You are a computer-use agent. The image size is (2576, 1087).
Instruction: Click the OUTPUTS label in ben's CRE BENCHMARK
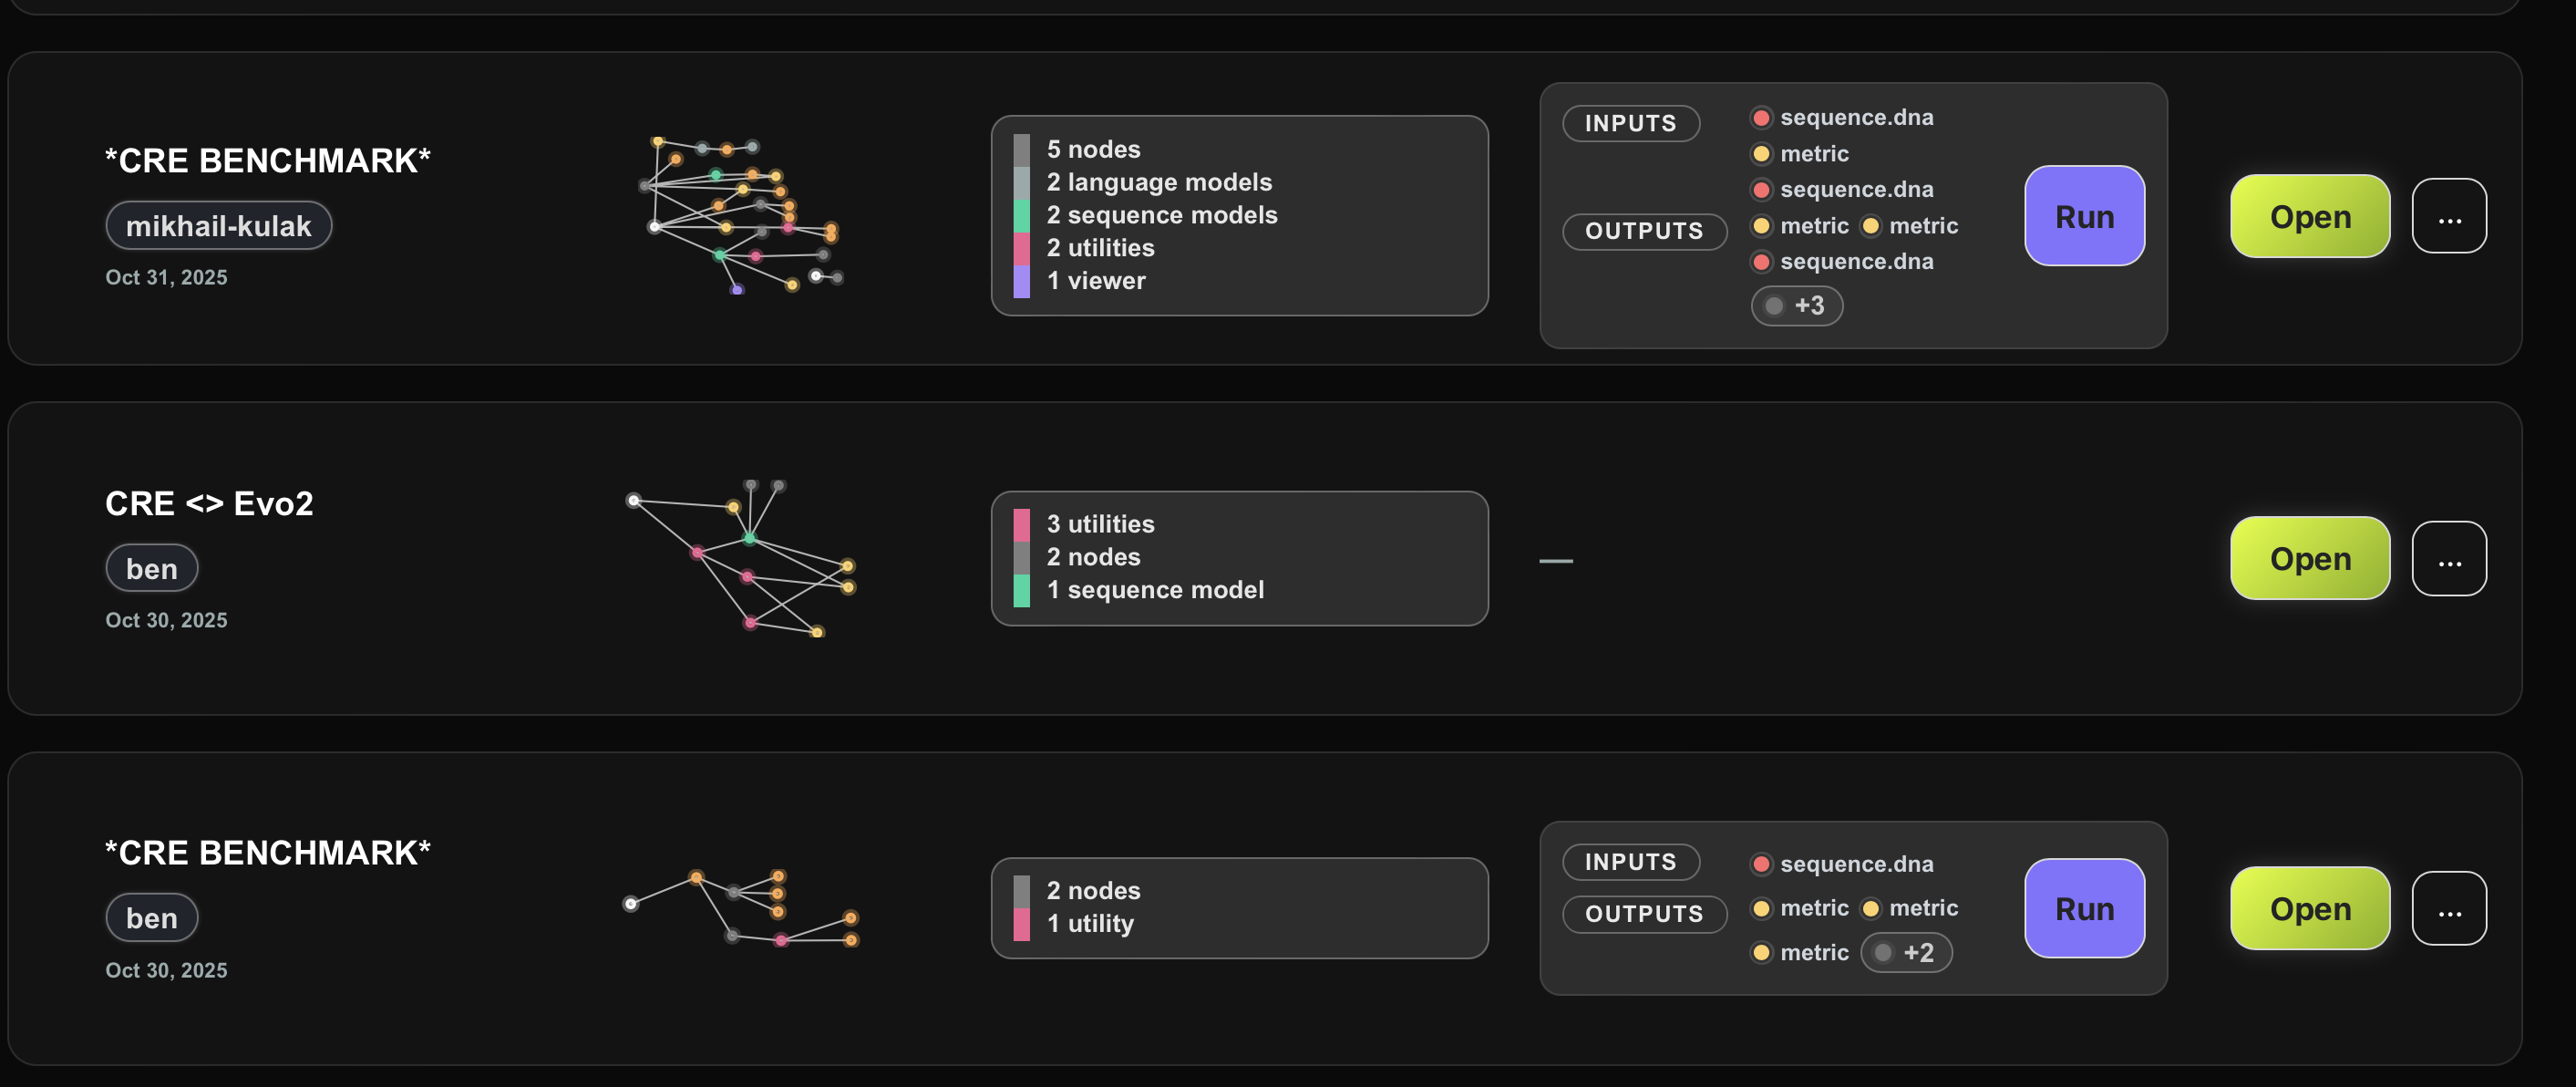pyautogui.click(x=1643, y=914)
